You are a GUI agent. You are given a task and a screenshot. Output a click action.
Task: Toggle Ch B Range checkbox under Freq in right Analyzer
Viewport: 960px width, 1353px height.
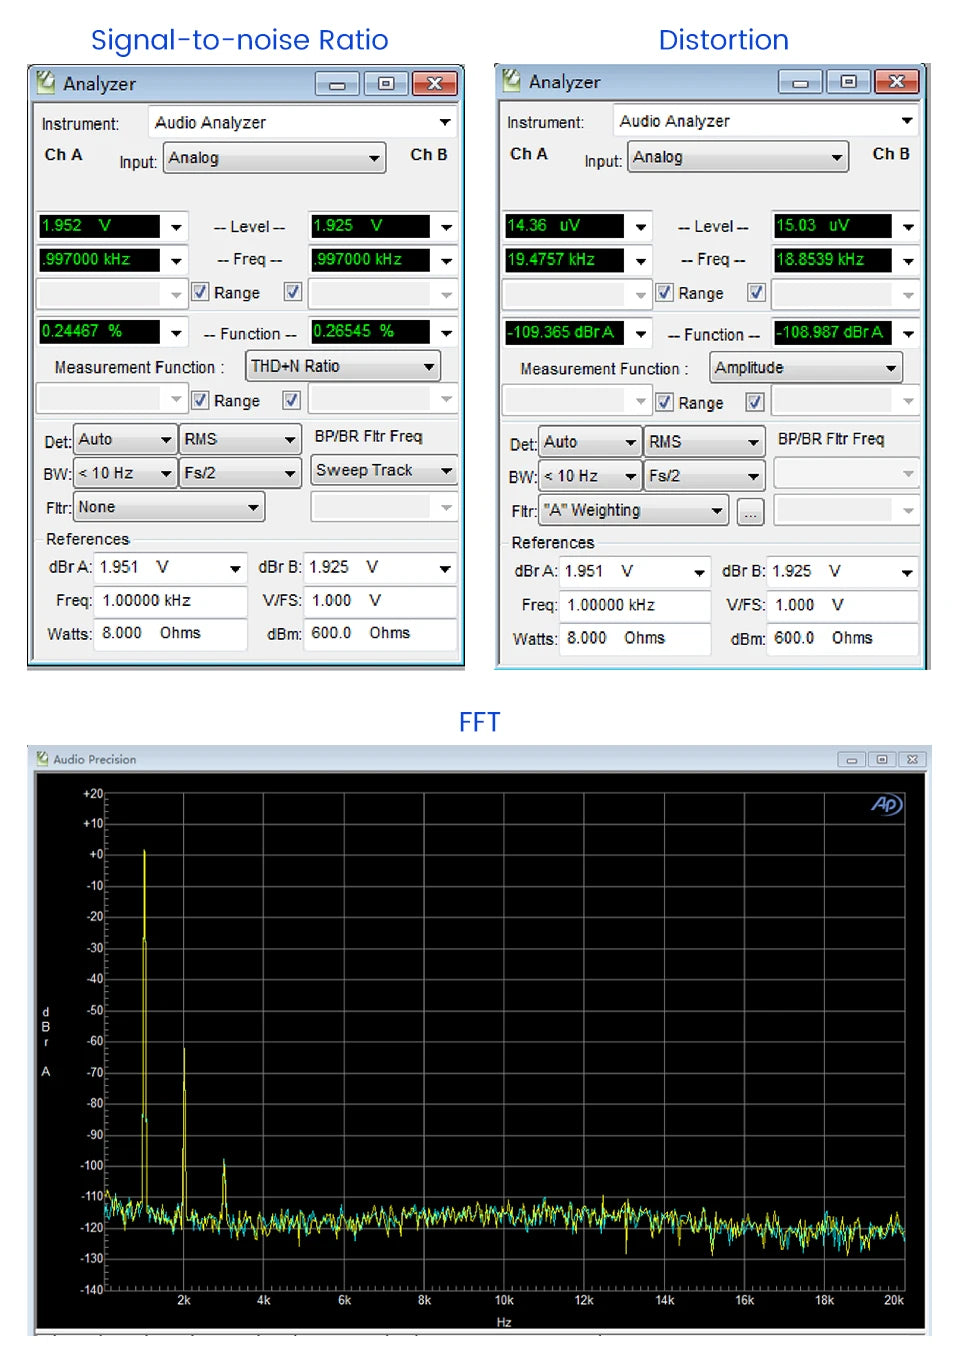tap(756, 293)
